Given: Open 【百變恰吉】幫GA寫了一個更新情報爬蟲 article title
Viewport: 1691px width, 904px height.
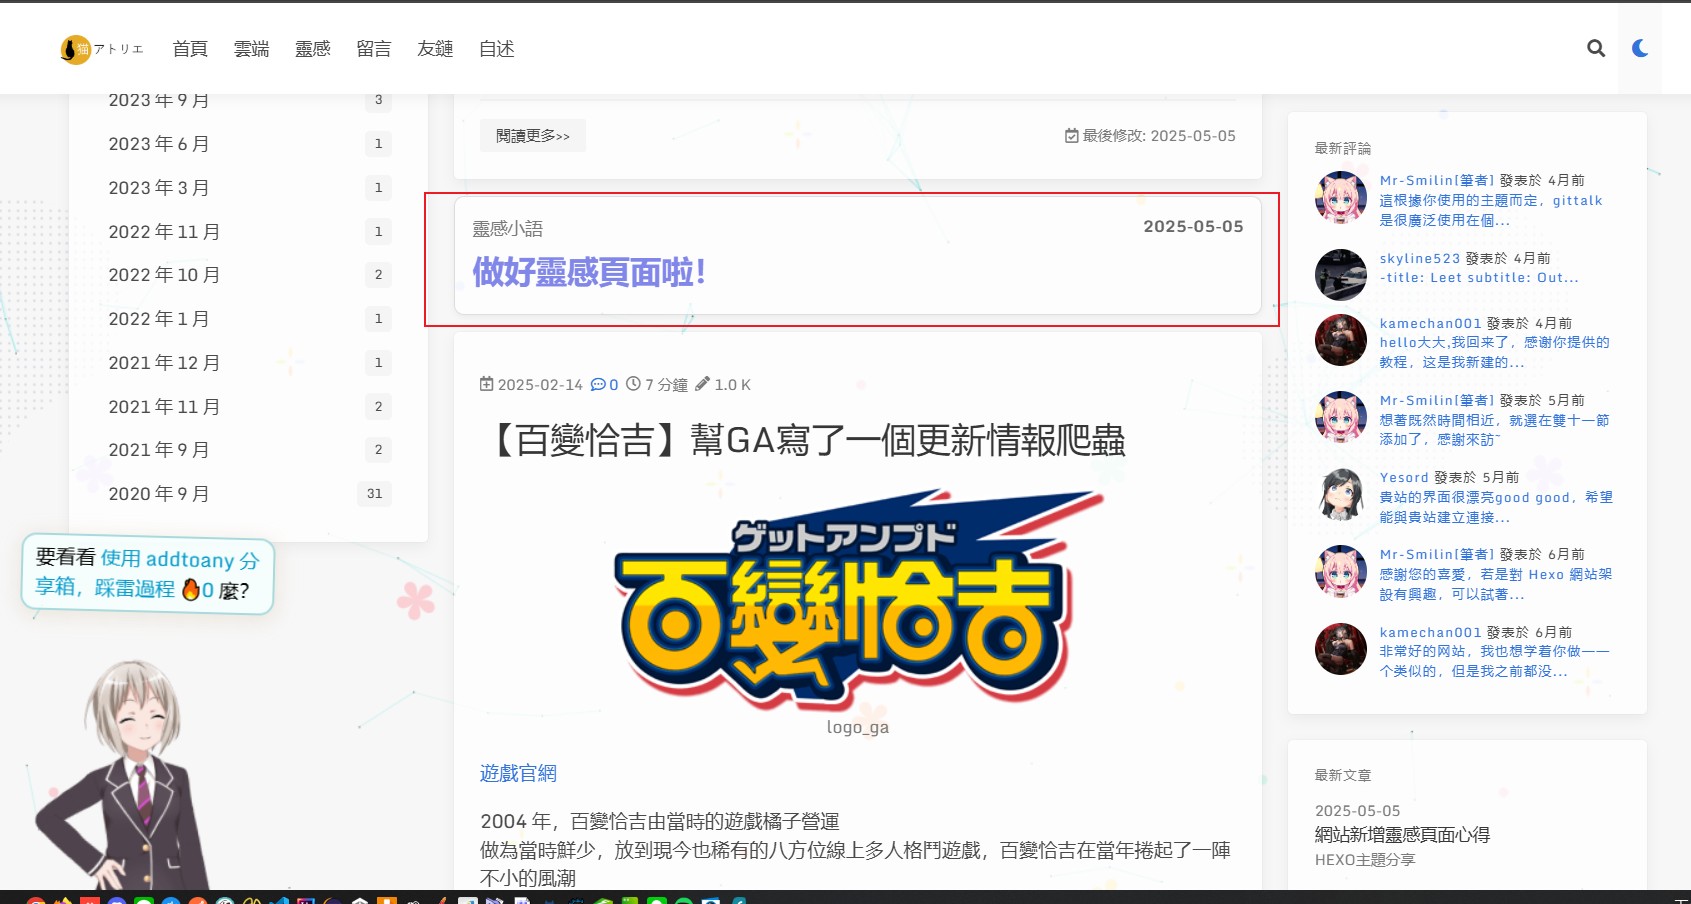Looking at the screenshot, I should point(805,440).
